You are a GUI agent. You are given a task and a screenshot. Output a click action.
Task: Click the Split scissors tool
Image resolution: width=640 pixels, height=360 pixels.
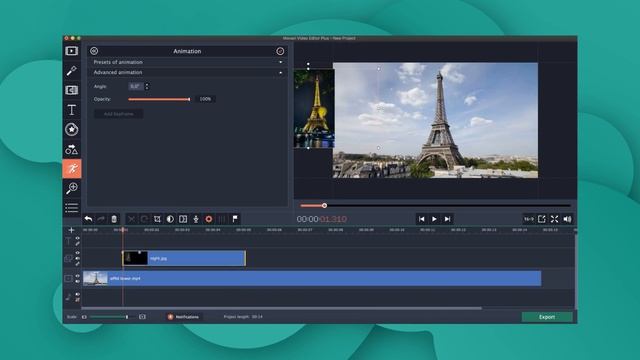[131, 219]
